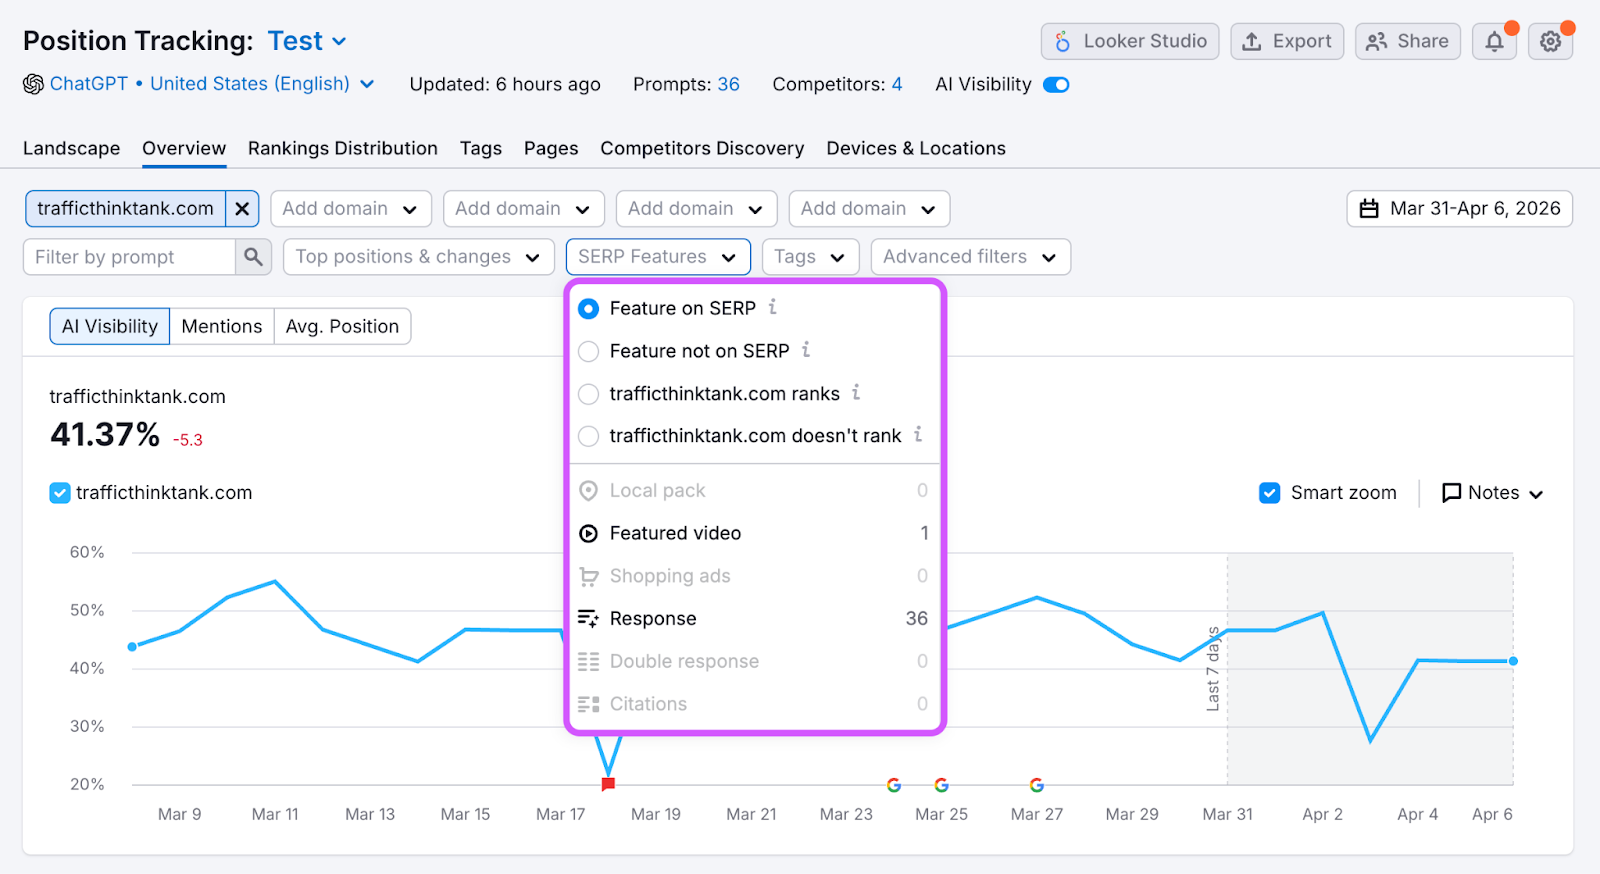Remove the traffichinktank.com domain with X
1600x874 pixels.
pos(242,209)
